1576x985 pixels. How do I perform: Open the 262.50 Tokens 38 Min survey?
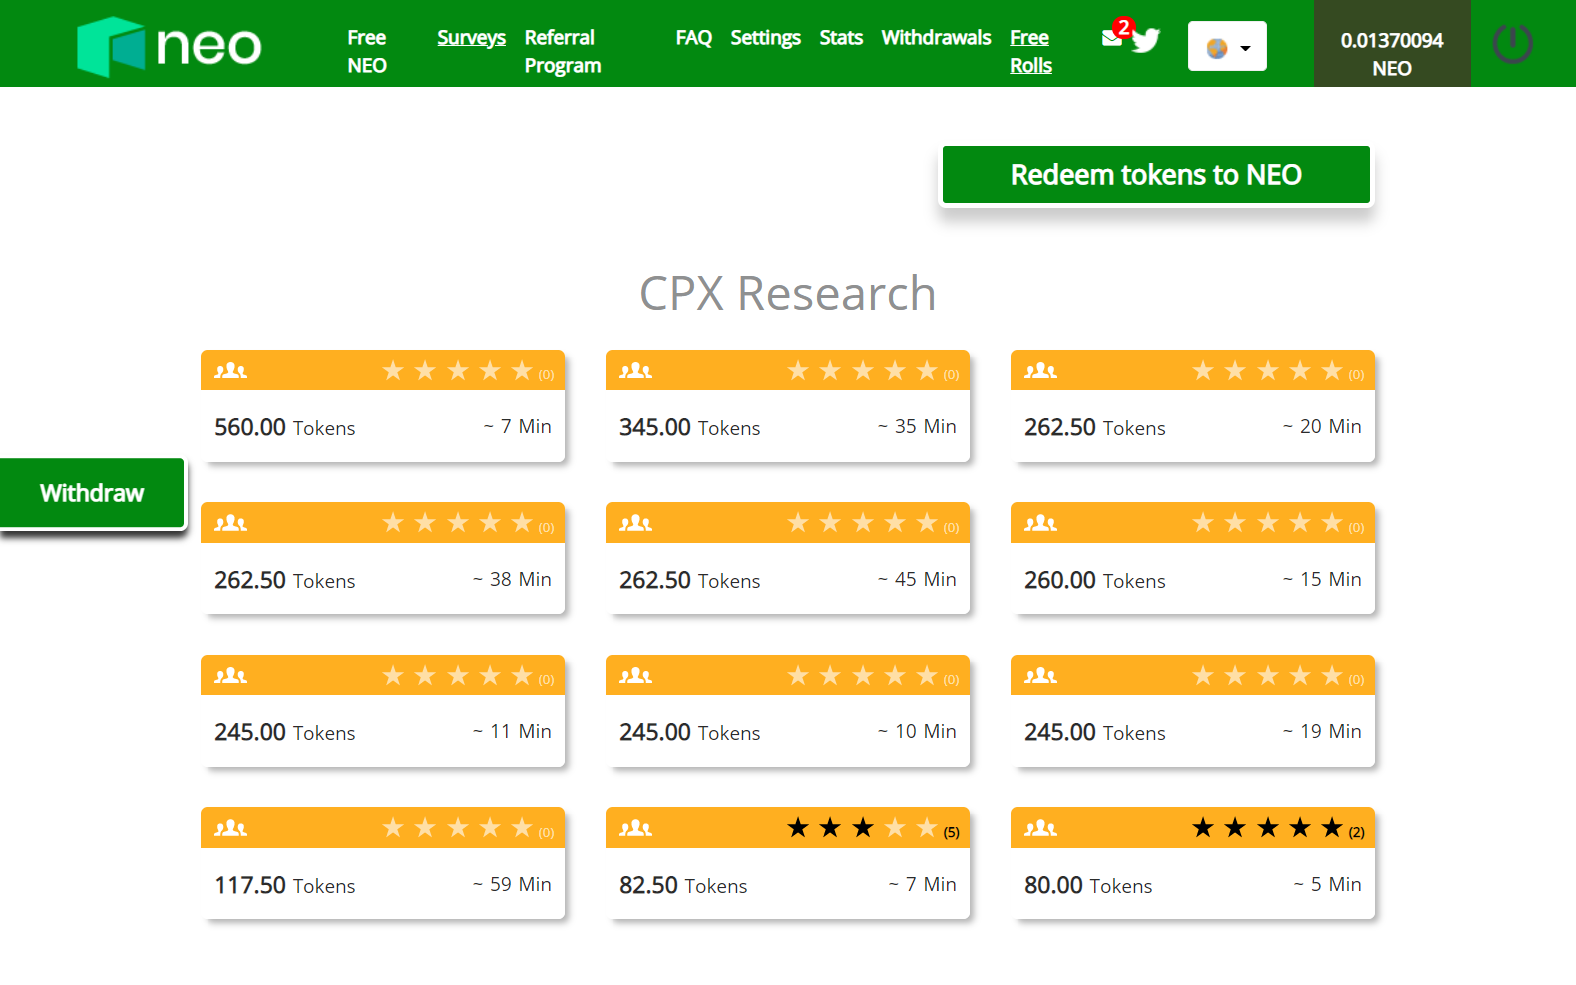[383, 558]
